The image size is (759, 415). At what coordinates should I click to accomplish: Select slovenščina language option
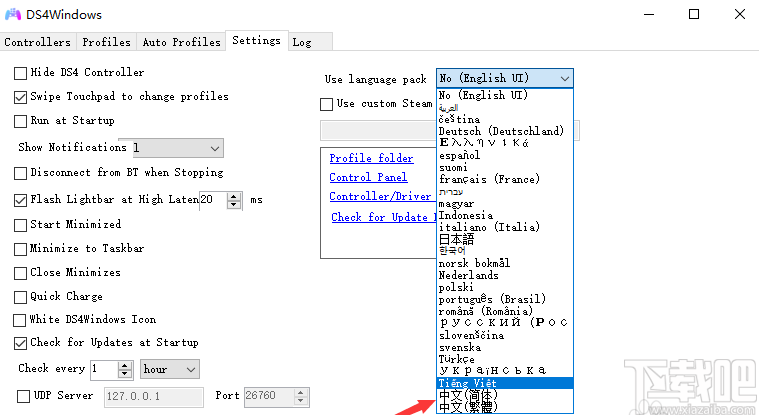click(x=505, y=335)
